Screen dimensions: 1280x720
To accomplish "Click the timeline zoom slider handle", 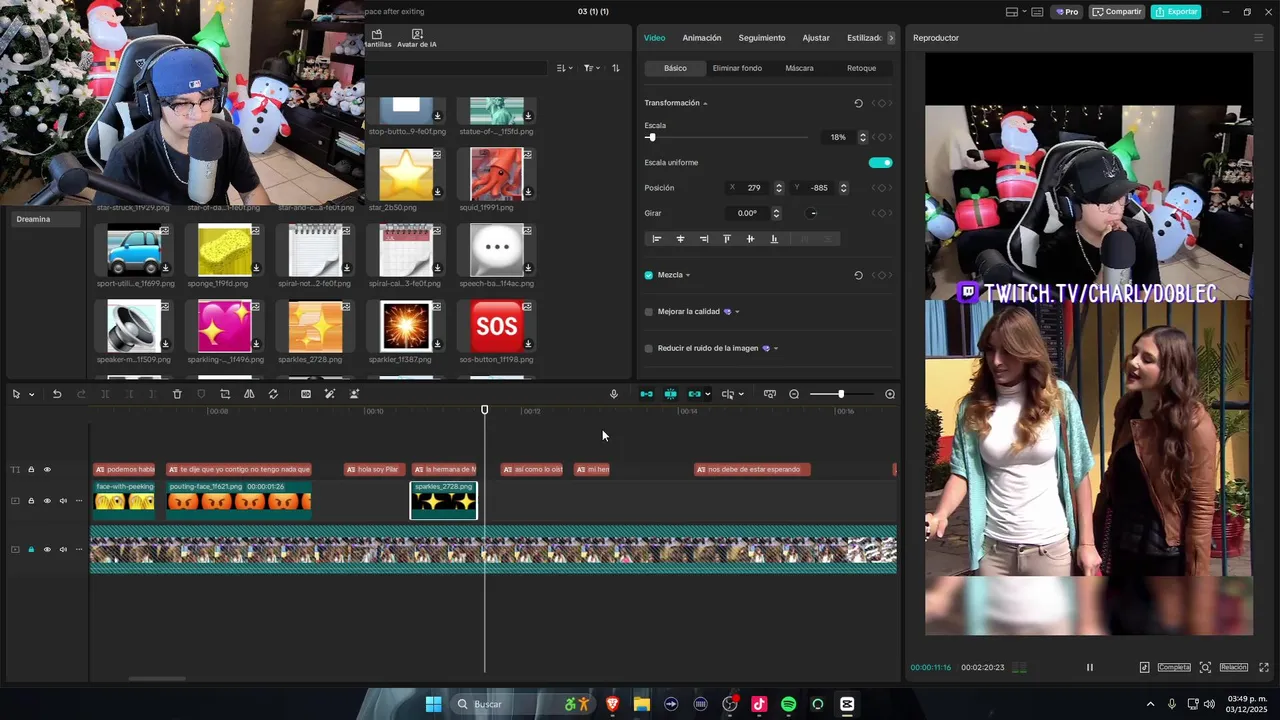I will click(x=841, y=394).
